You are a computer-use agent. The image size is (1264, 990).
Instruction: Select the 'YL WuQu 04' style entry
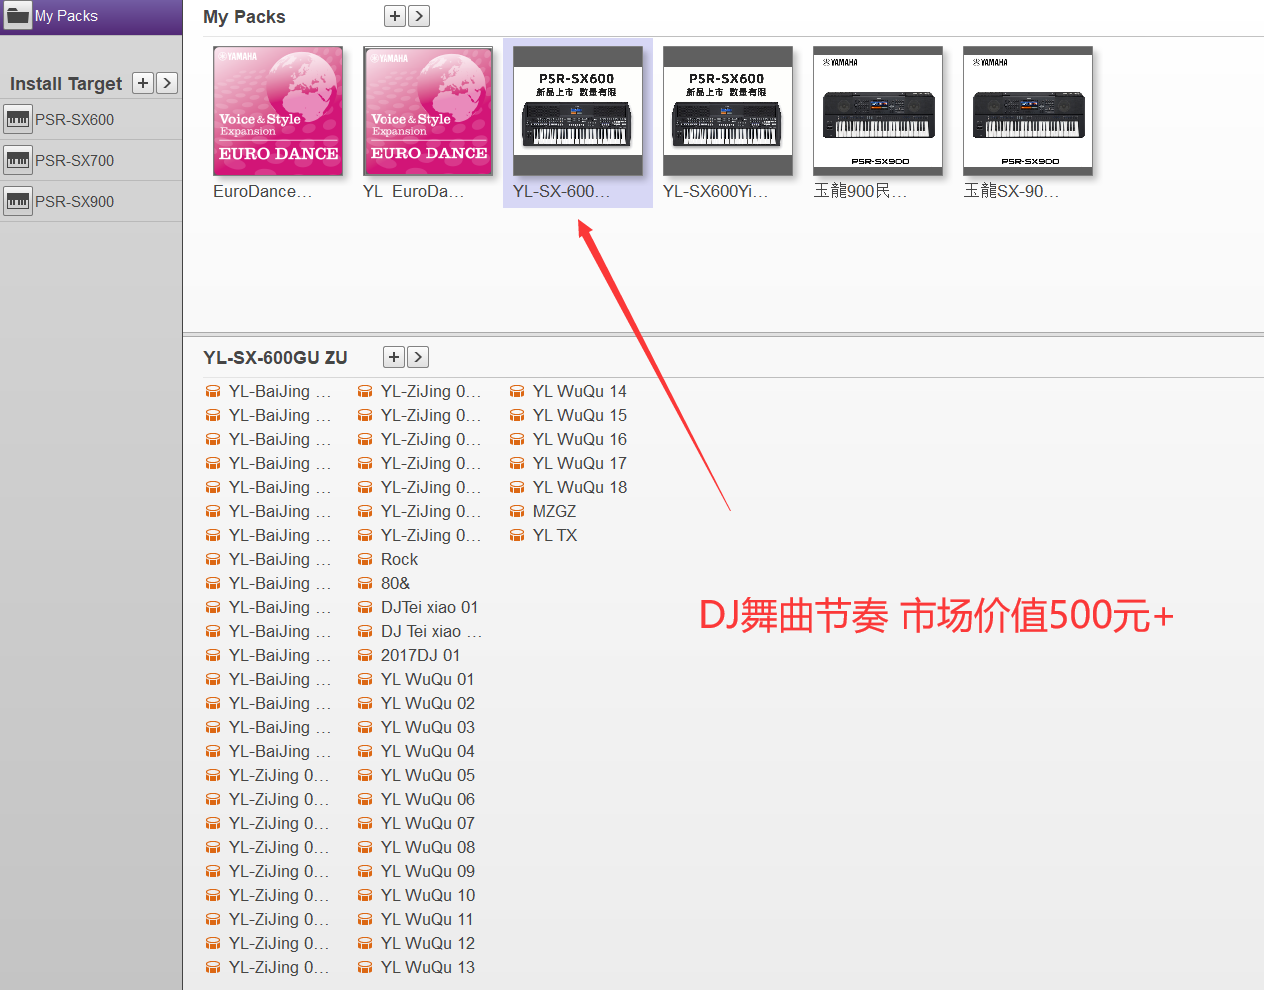(x=428, y=751)
